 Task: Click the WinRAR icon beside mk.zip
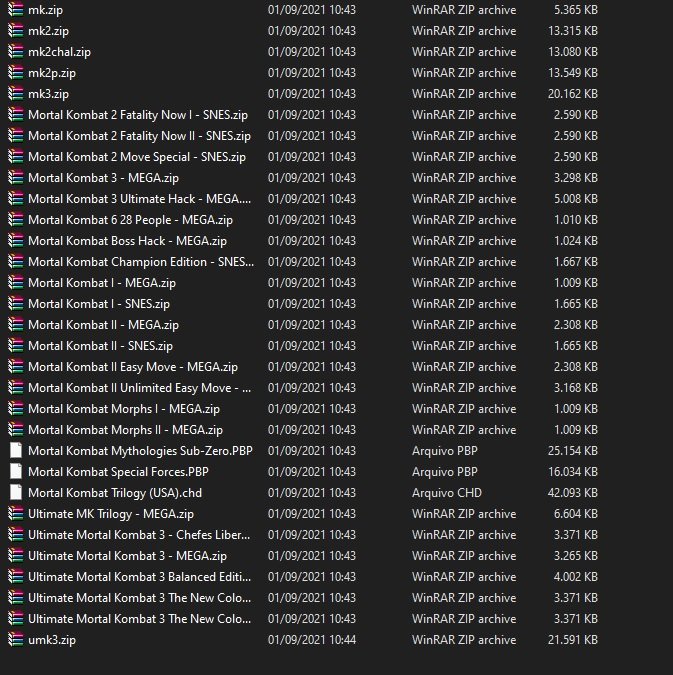[x=16, y=9]
